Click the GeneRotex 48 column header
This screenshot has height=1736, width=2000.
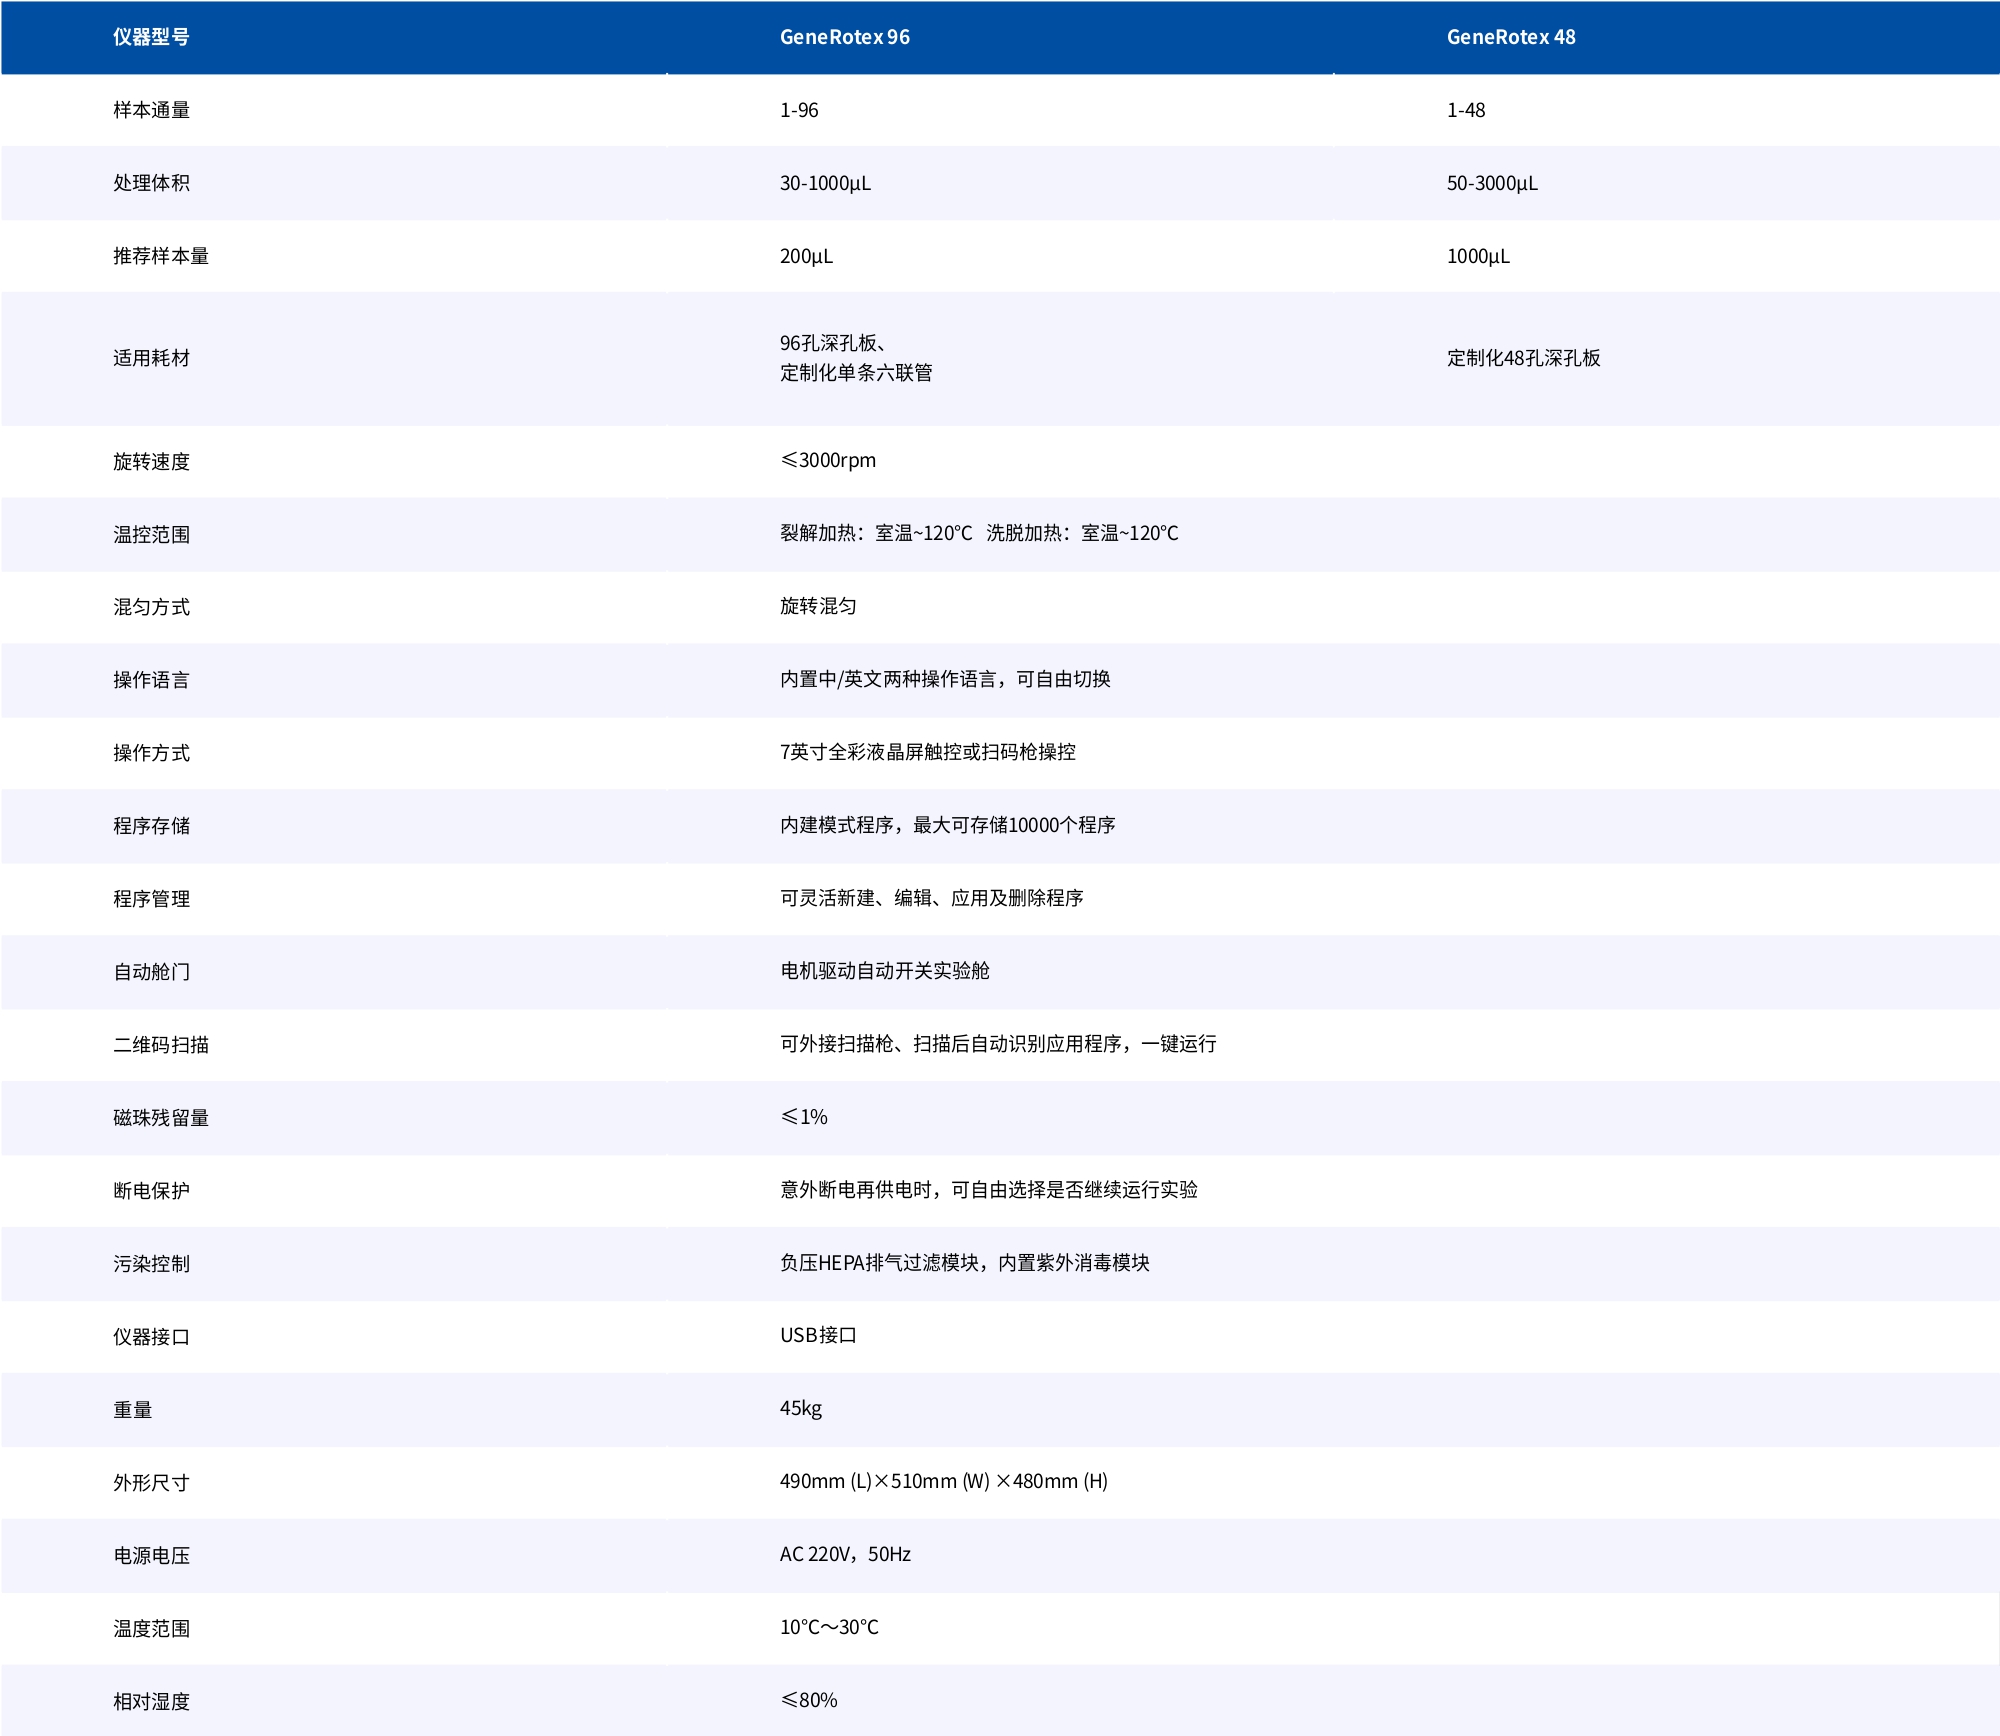click(1510, 37)
